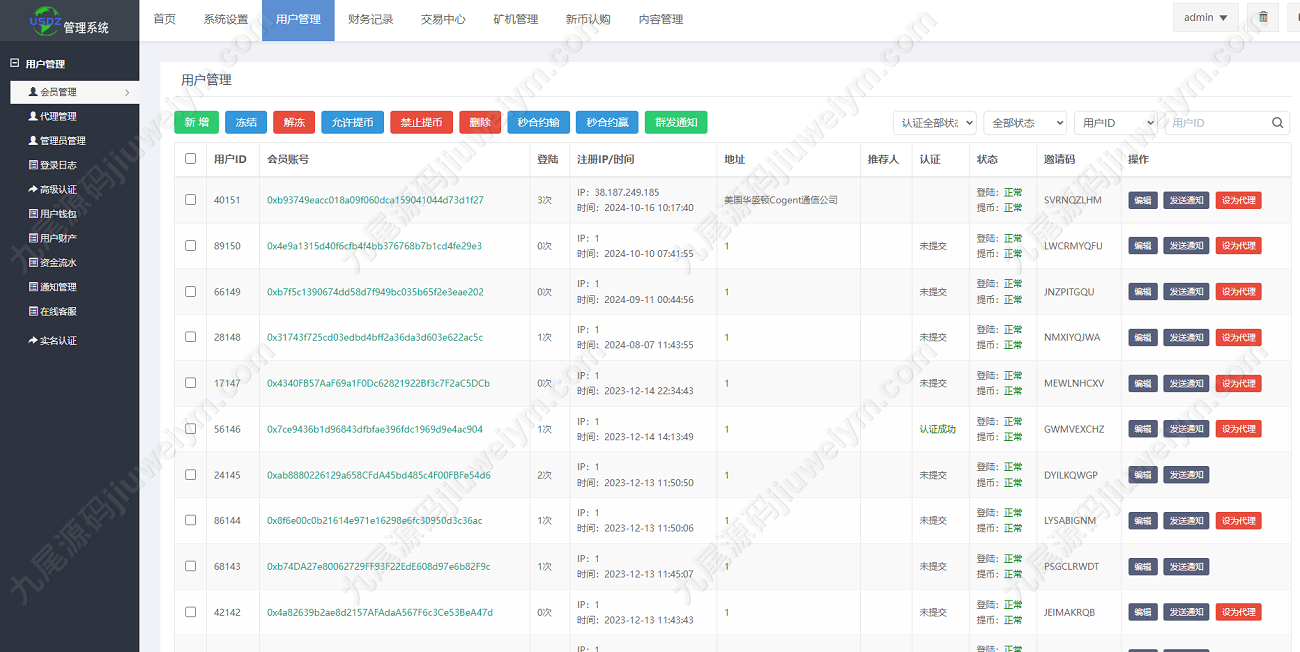The height and width of the screenshot is (652, 1300).
Task: Open 用户钱包 sidebar entry
Action: click(52, 213)
